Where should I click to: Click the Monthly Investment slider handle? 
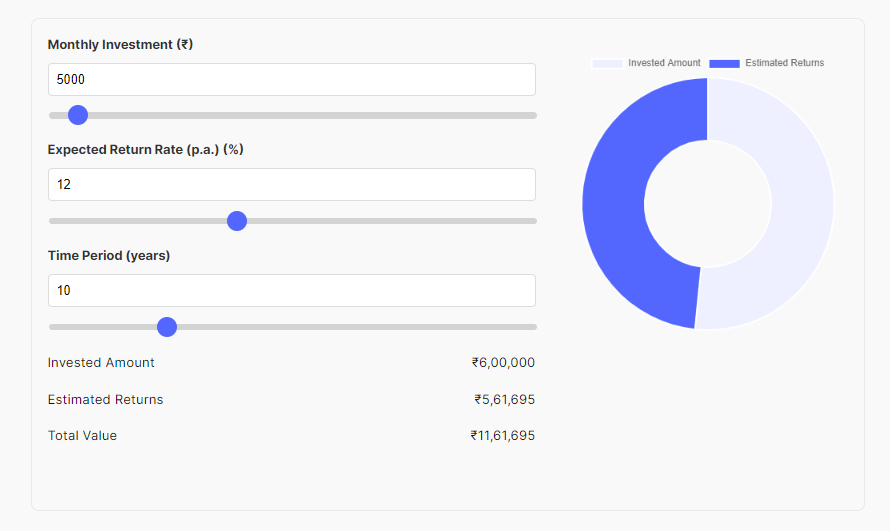[78, 115]
